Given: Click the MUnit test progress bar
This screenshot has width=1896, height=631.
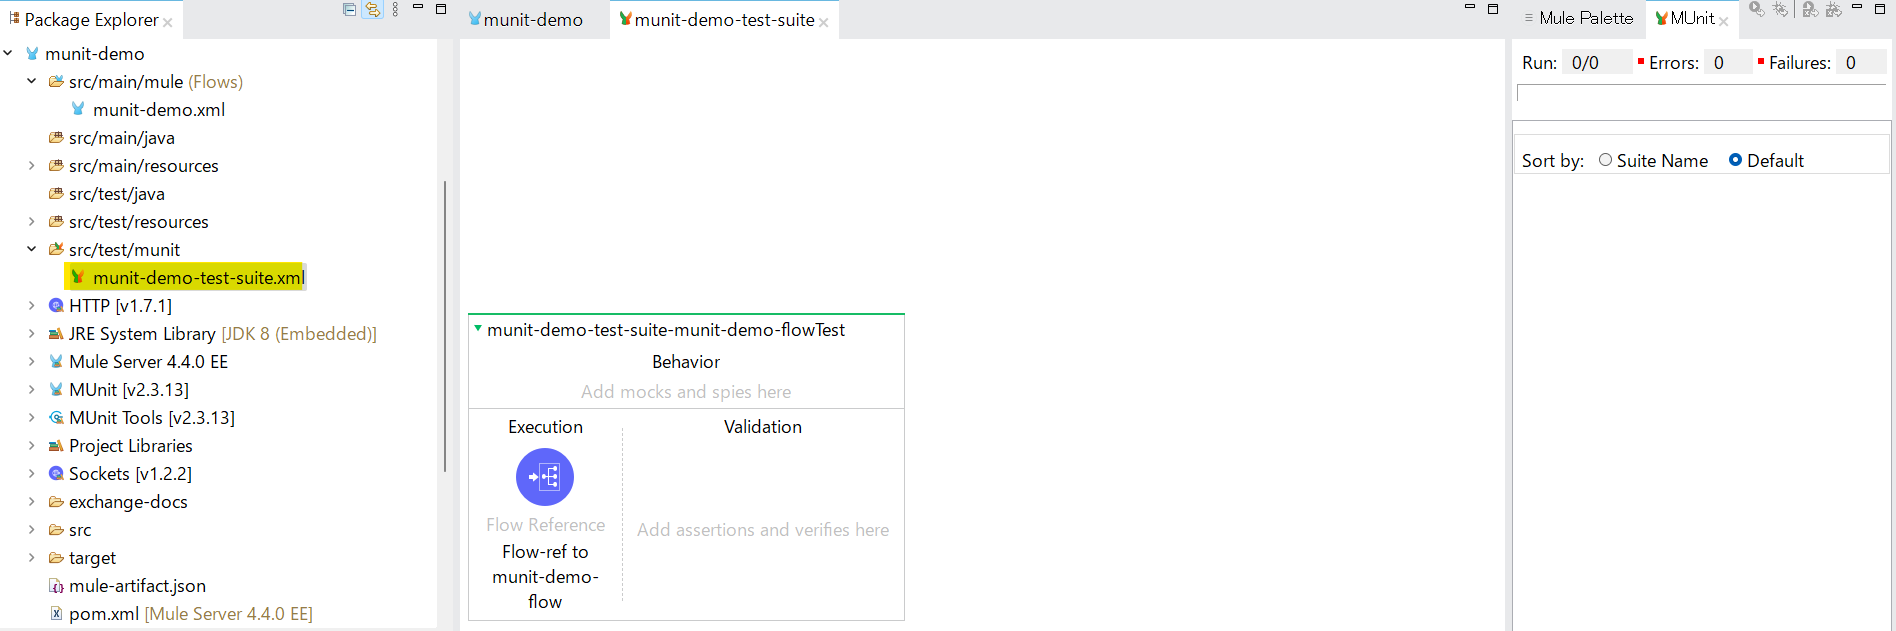Looking at the screenshot, I should tap(1701, 93).
